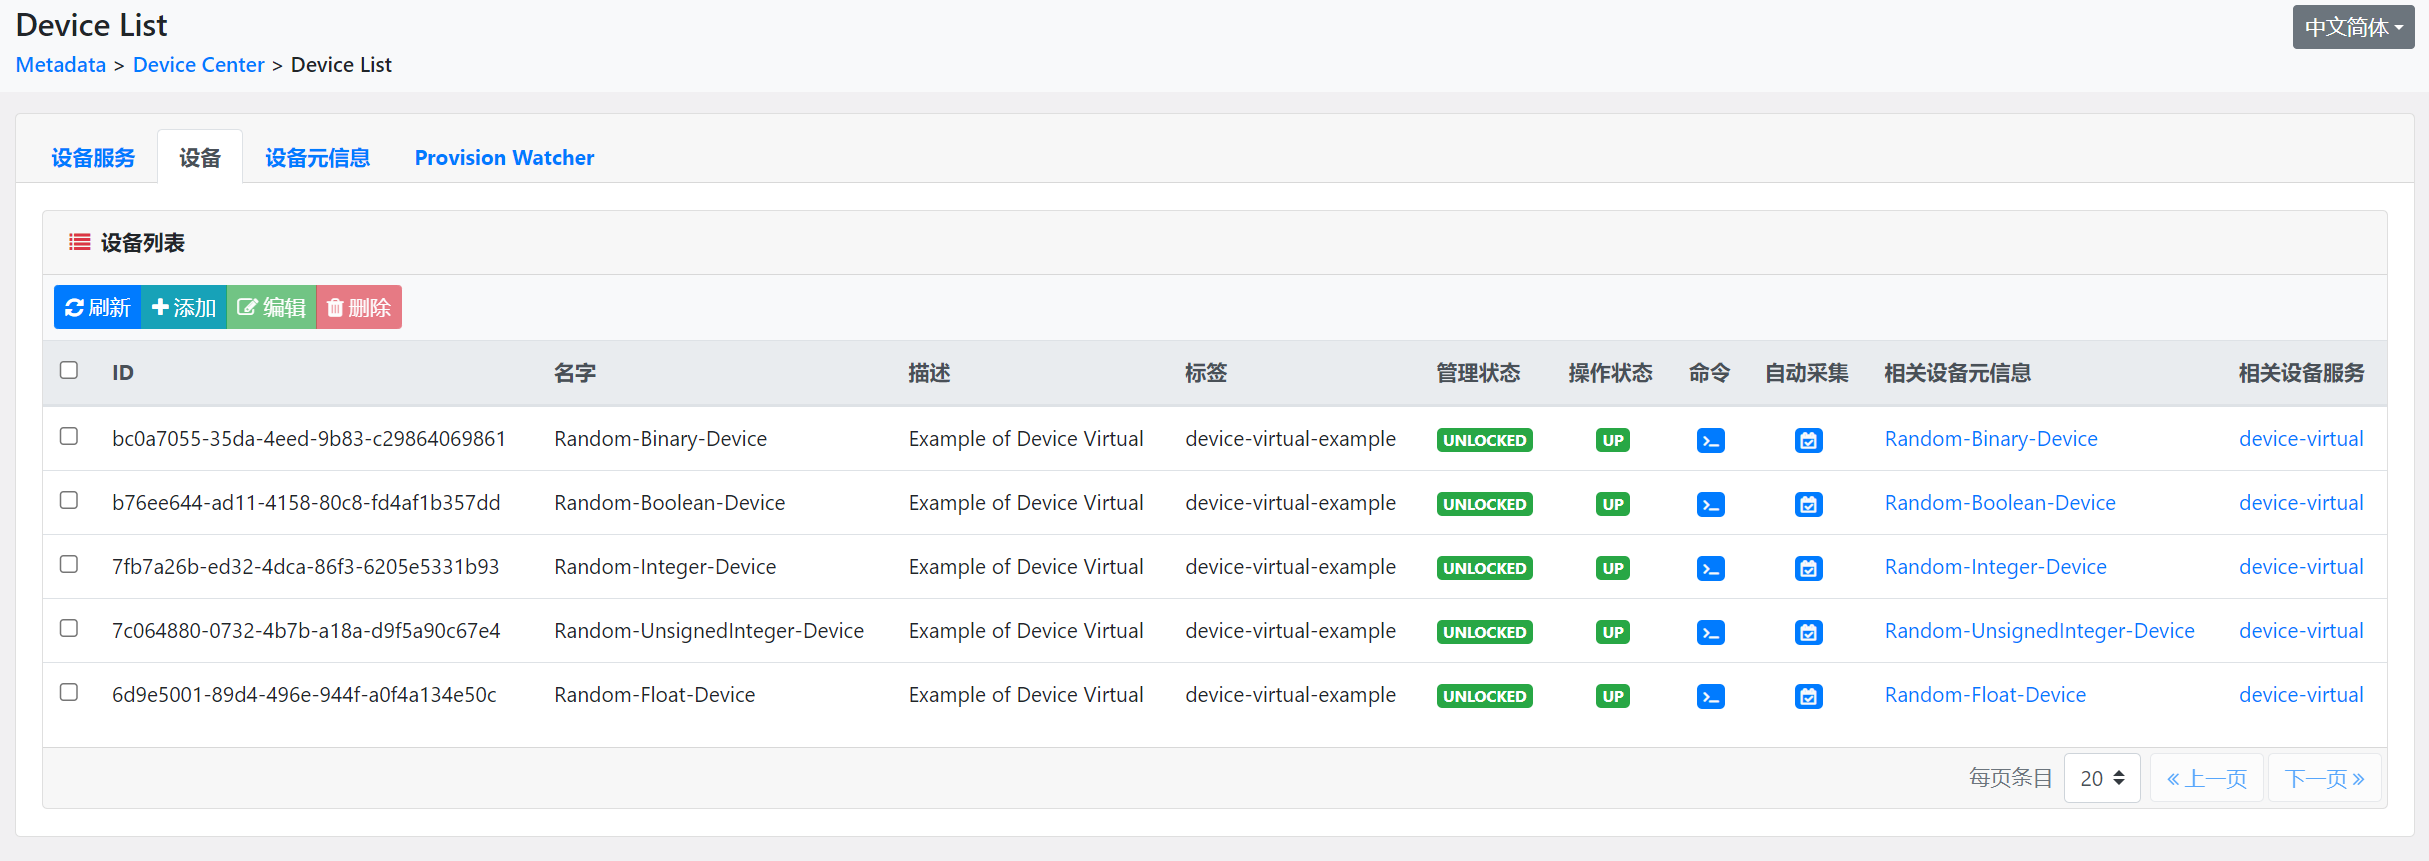Select ID 6d9e5001-89d4-496e-944f-a0f4a134e50c
Image resolution: width=2429 pixels, height=861 pixels.
[x=304, y=695]
